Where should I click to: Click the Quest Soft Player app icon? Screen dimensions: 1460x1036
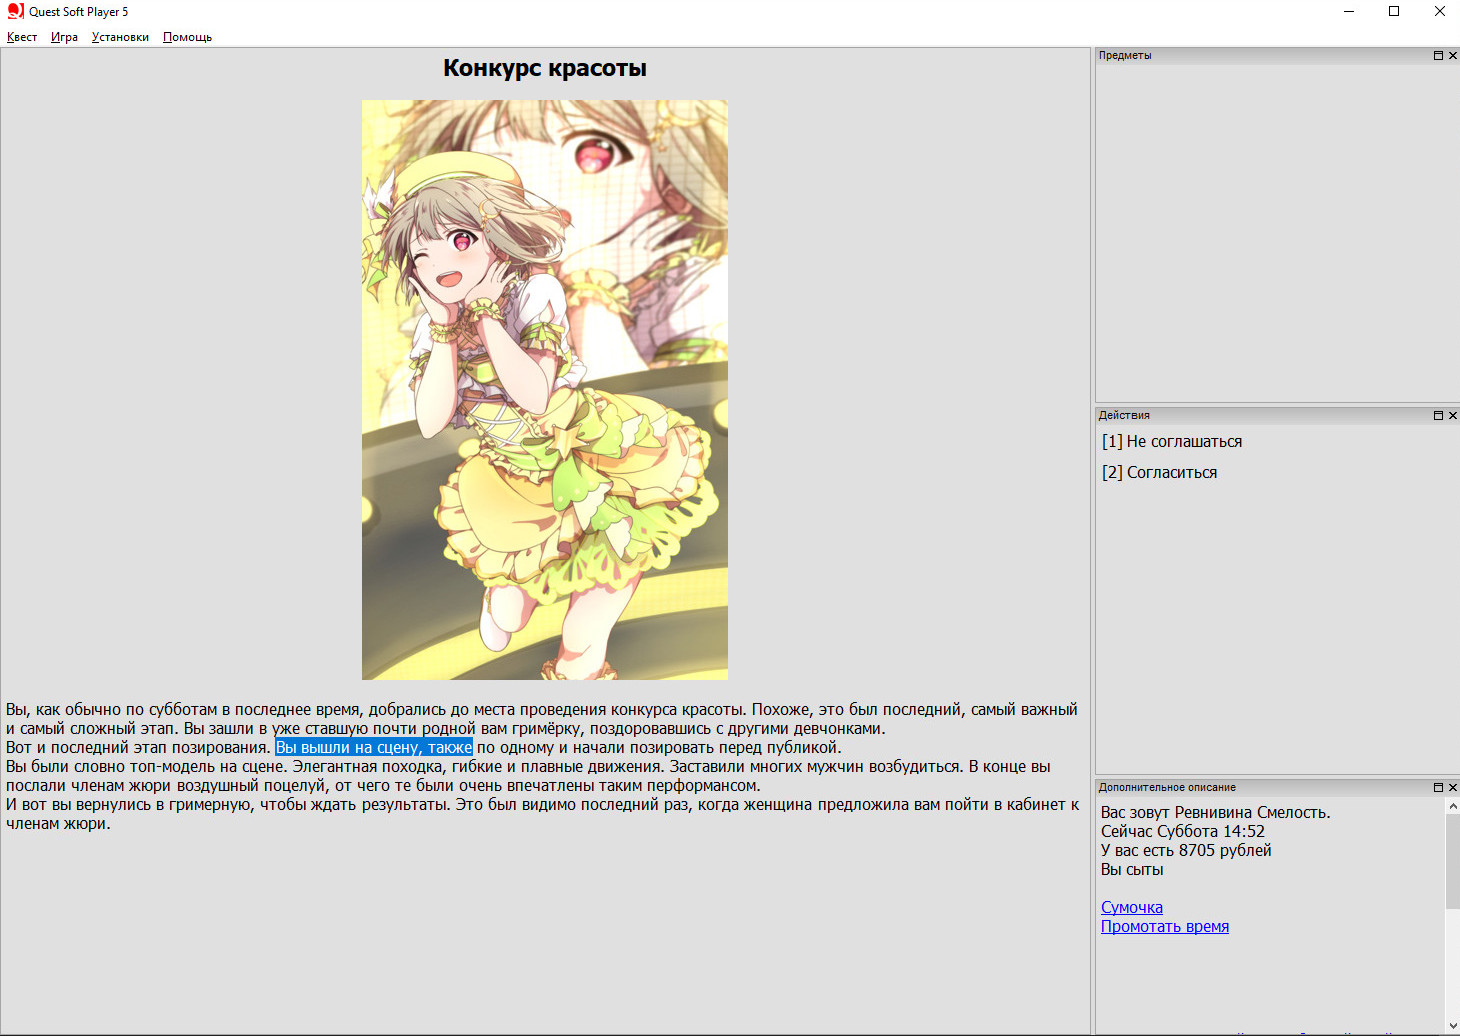point(15,11)
